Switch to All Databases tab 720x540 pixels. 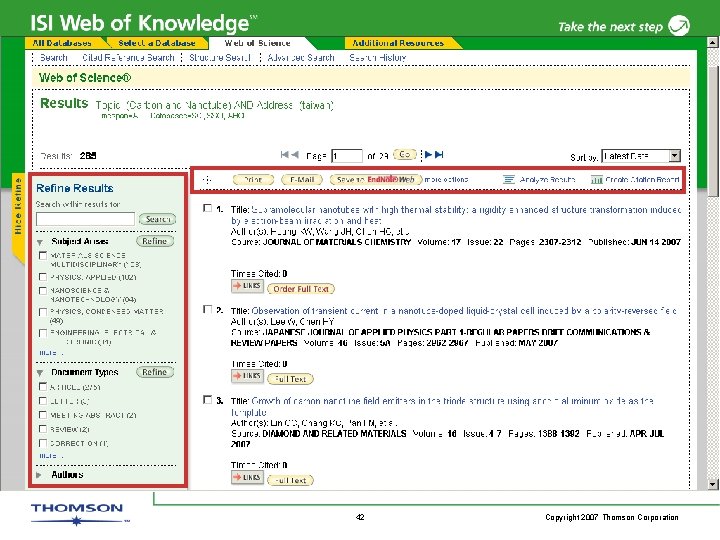[x=62, y=43]
